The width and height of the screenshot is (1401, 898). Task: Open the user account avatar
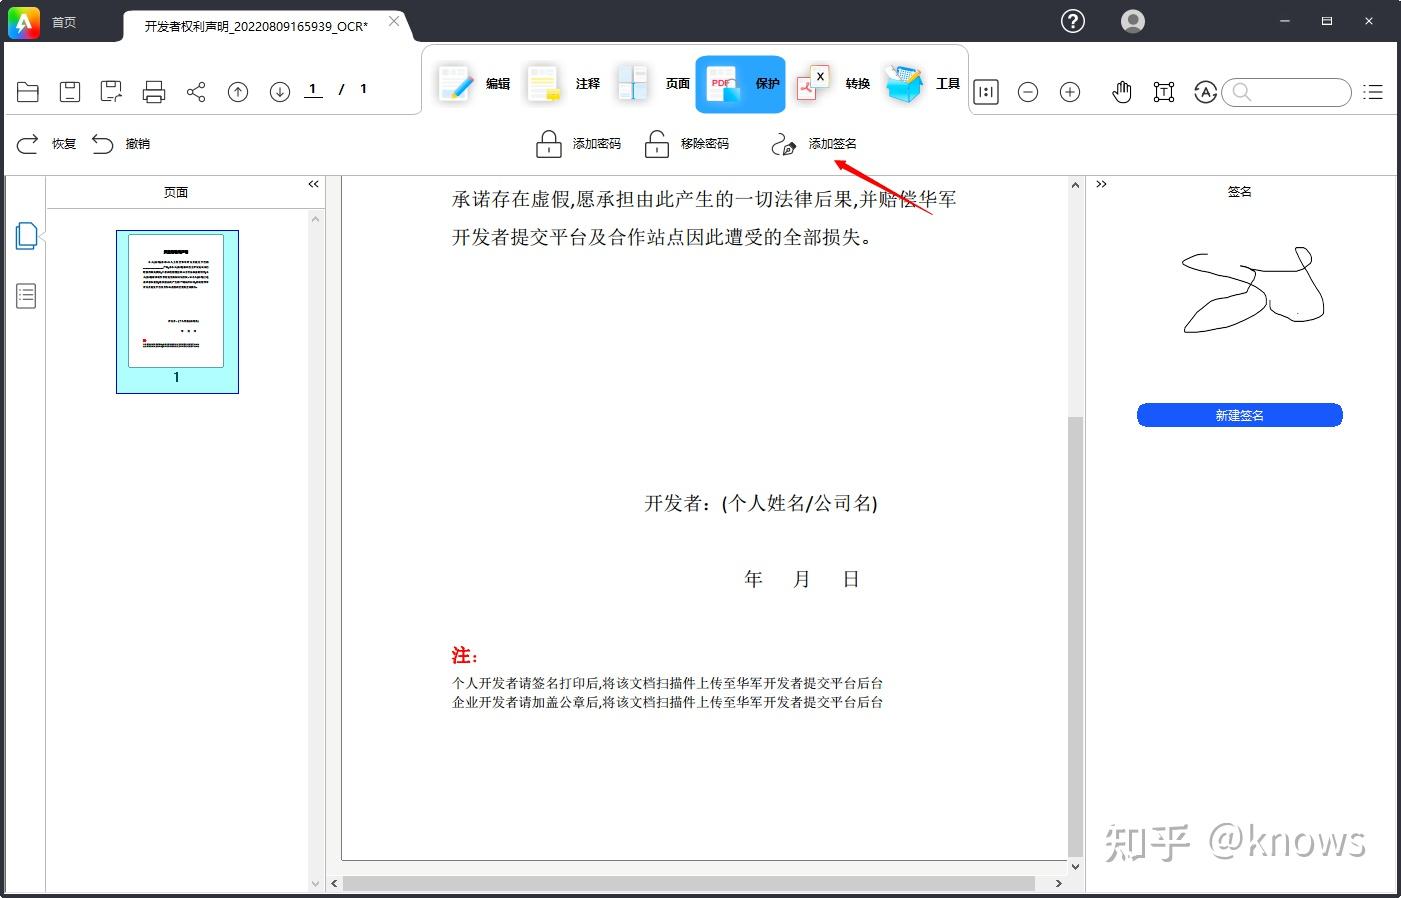coord(1133,21)
